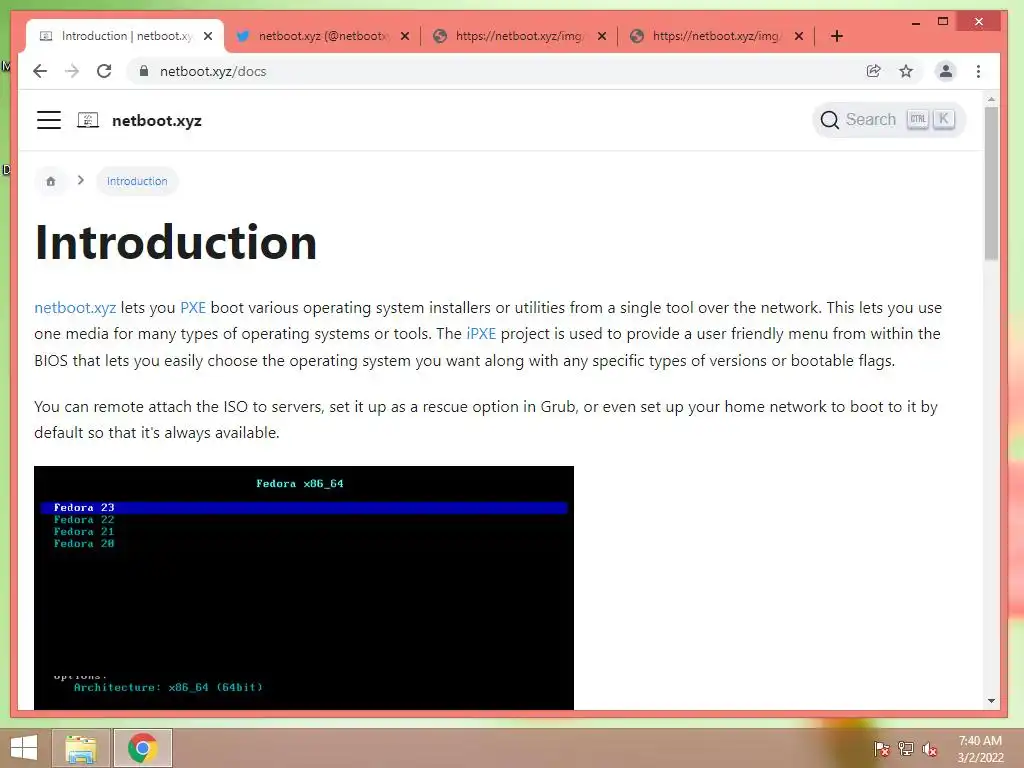
Task: Click the address bar URL netboot.xyz/docs
Action: pos(213,71)
